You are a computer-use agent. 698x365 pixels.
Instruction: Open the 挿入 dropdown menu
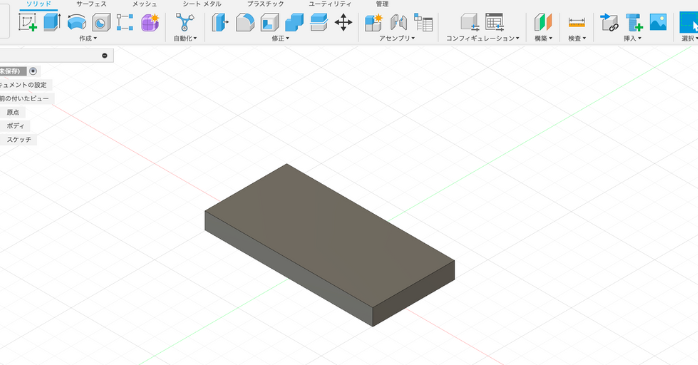633,39
